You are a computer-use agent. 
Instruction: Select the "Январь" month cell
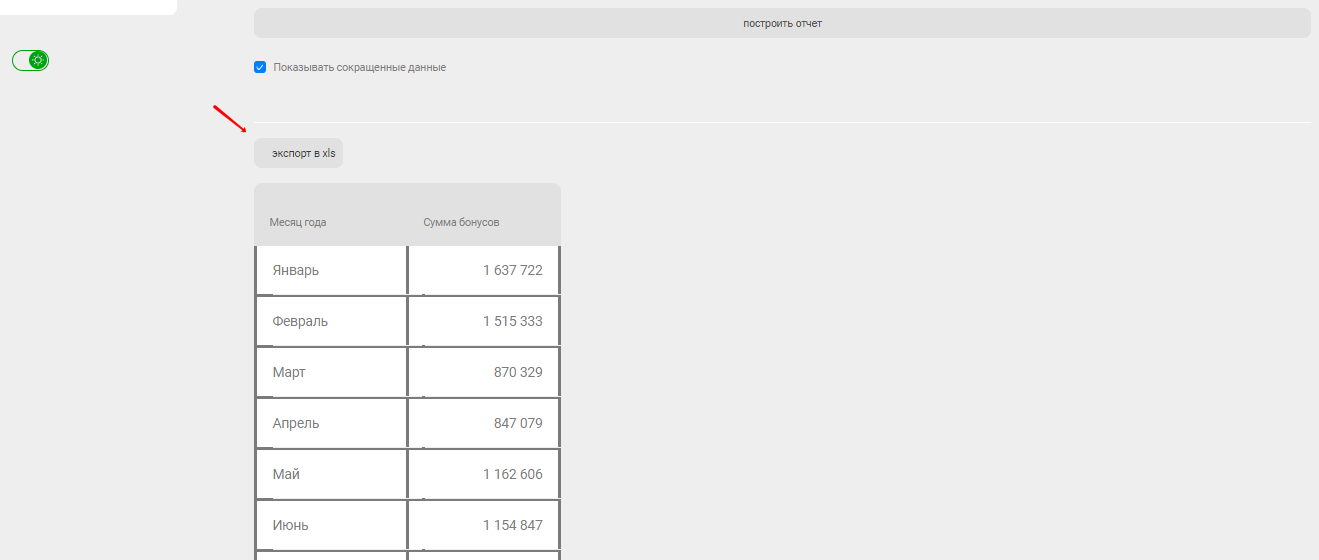point(331,270)
